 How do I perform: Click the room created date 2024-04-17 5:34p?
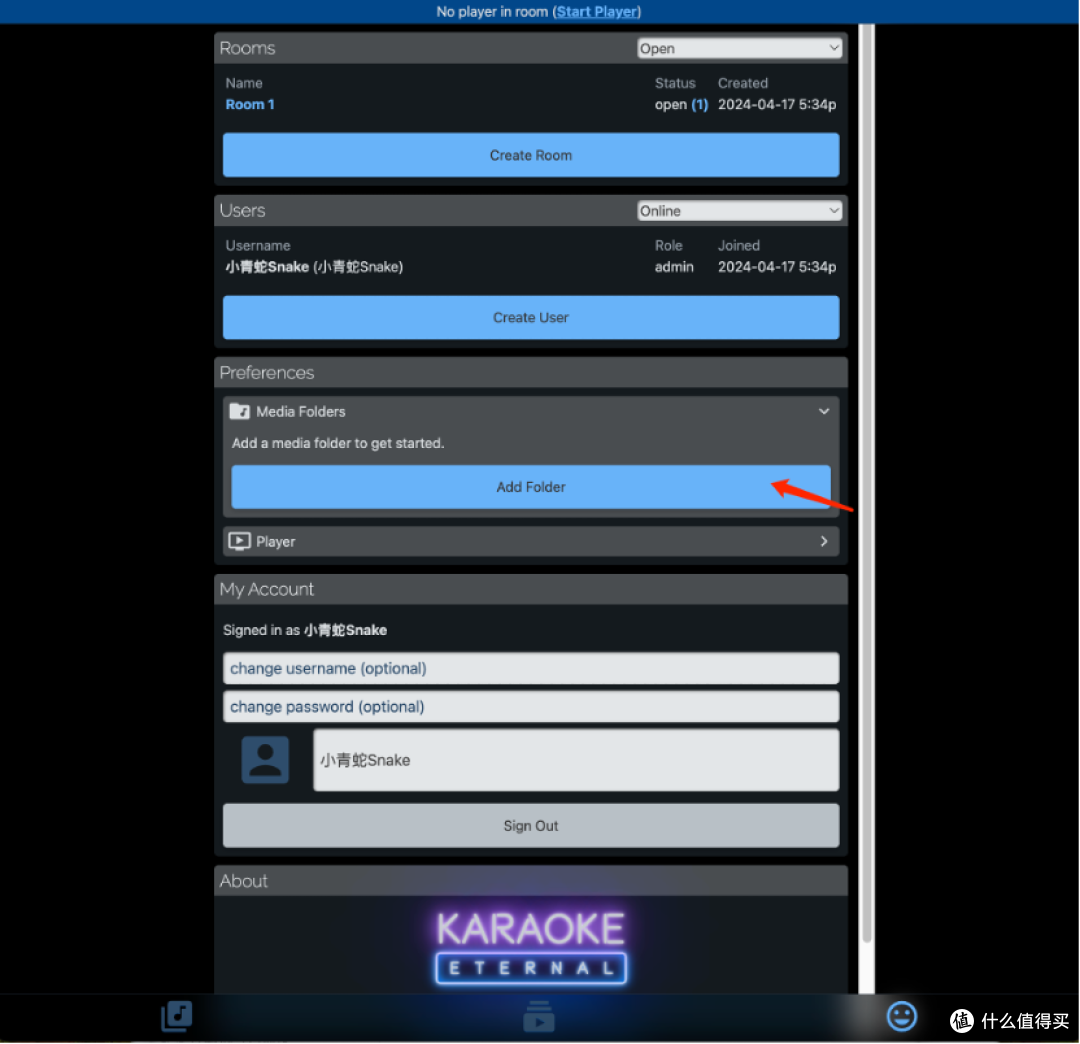pos(777,105)
